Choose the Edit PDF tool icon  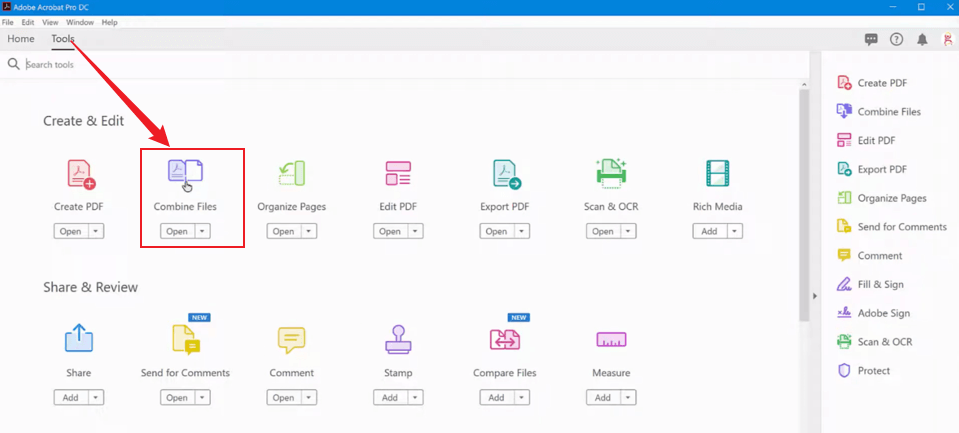click(398, 173)
